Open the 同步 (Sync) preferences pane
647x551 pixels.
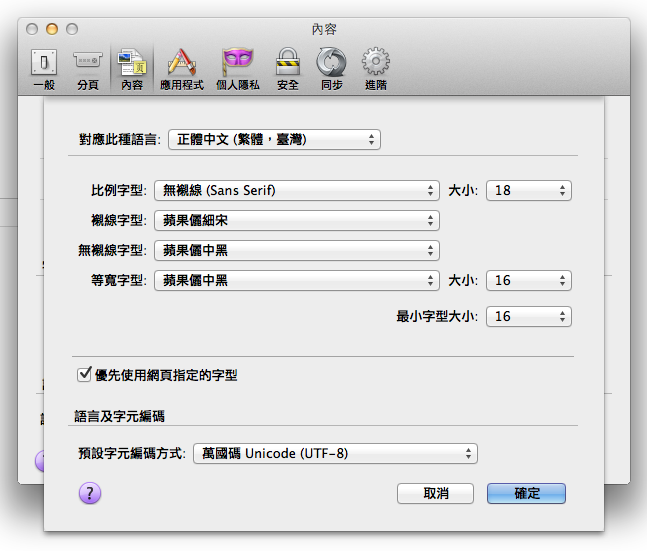(331, 69)
